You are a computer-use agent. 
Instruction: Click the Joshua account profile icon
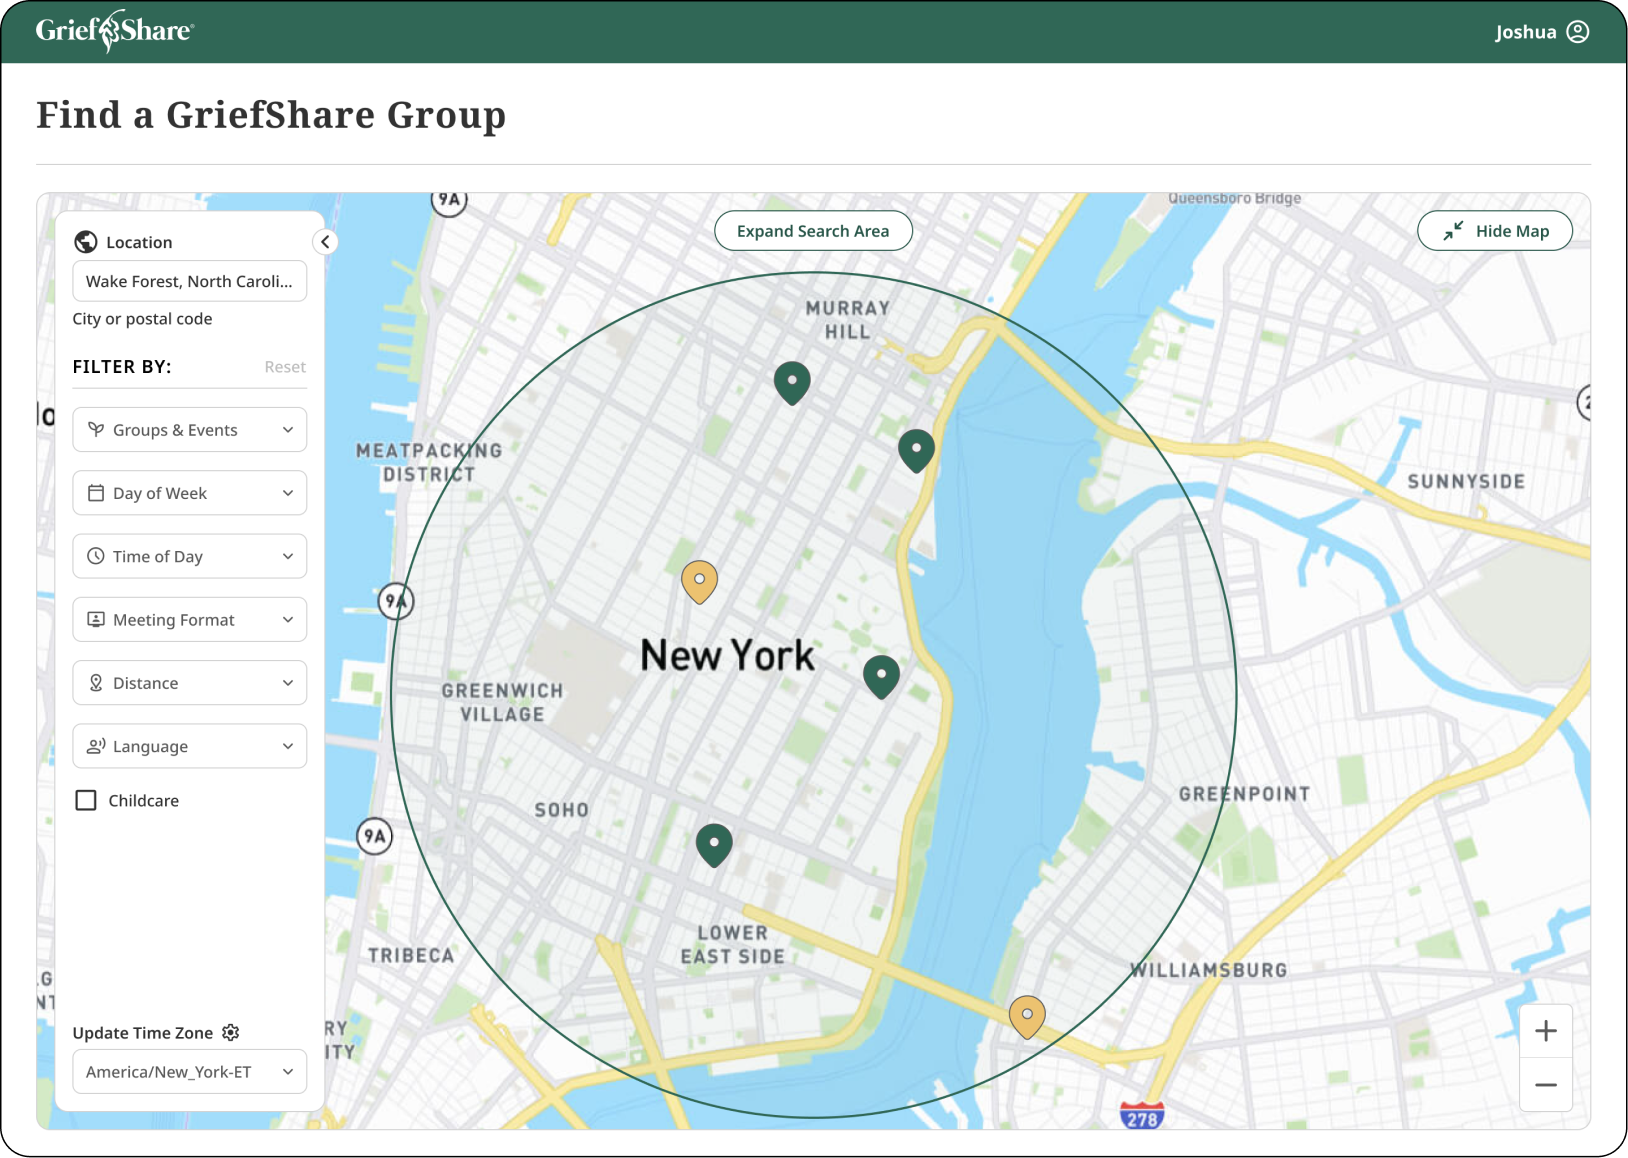(1578, 31)
